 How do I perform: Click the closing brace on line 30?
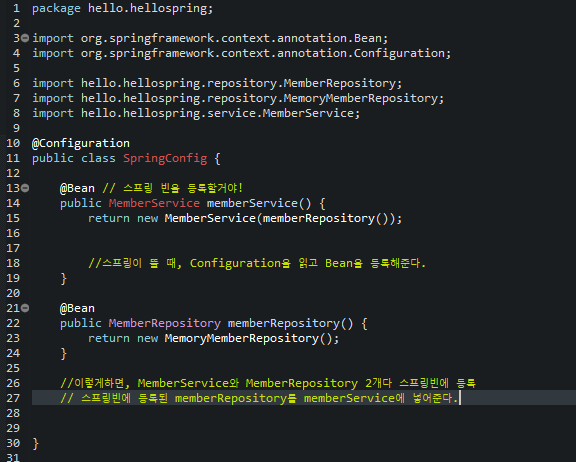click(x=36, y=444)
